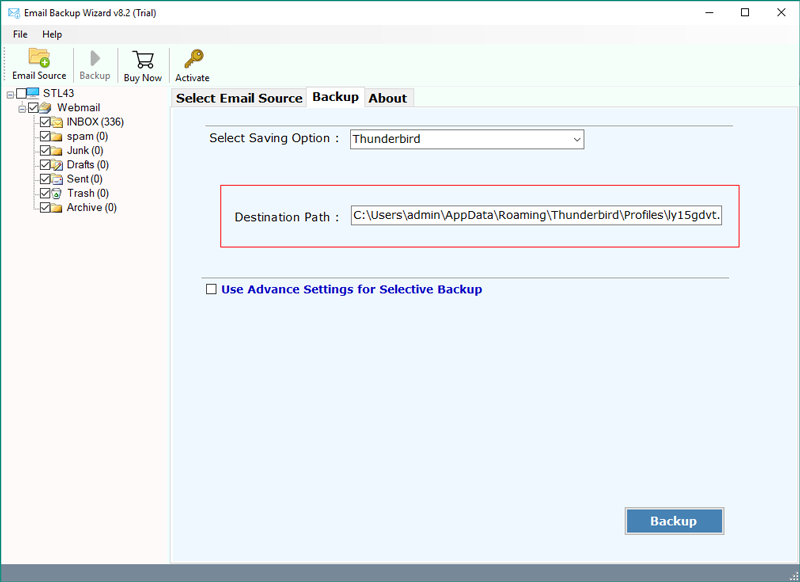
Task: Toggle the Sent folder checkbox
Action: [45, 179]
